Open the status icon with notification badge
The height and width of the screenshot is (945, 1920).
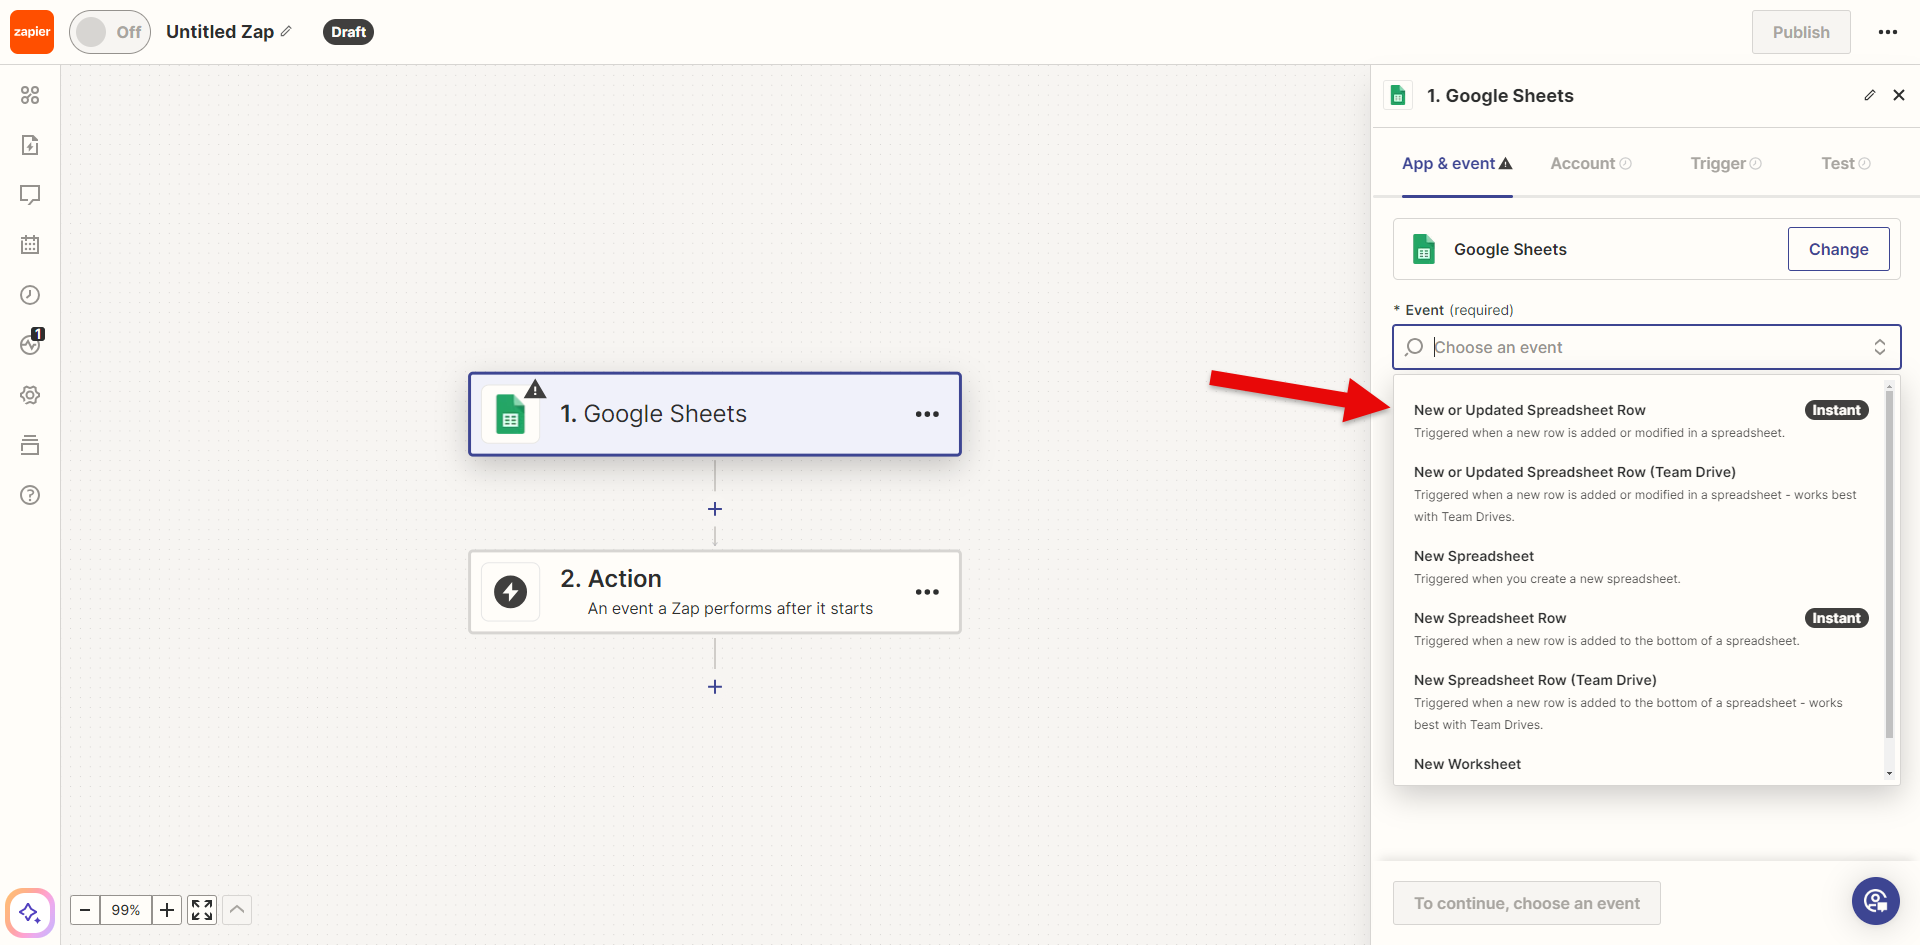30,344
